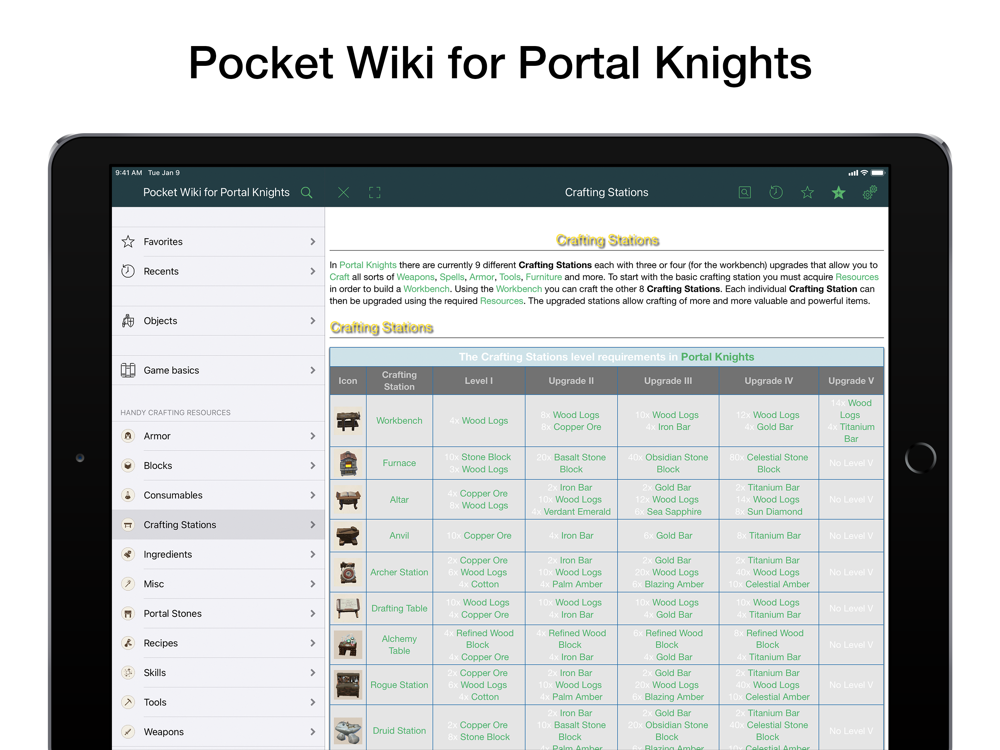
Task: Open the Workbench icon thumbnail in table
Action: tap(348, 421)
